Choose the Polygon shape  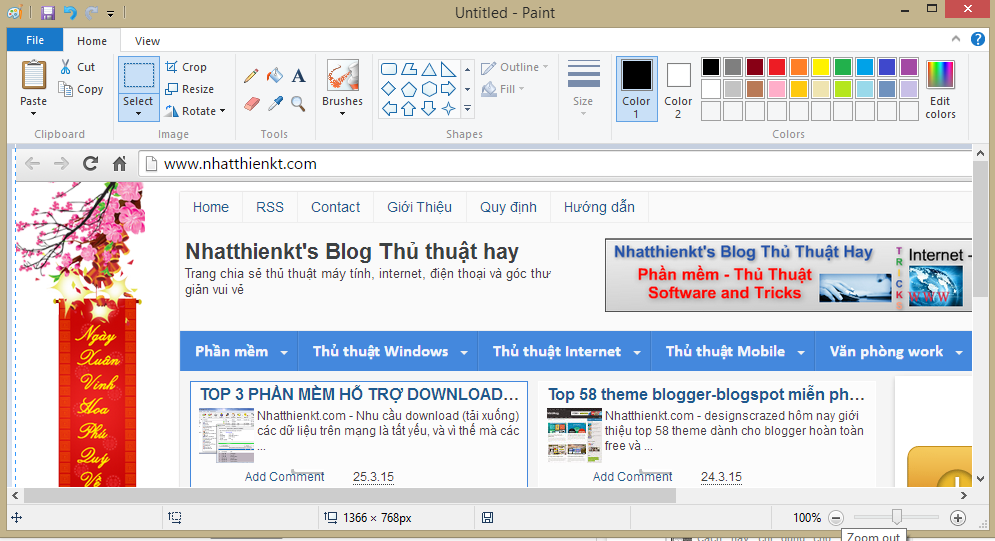point(409,68)
